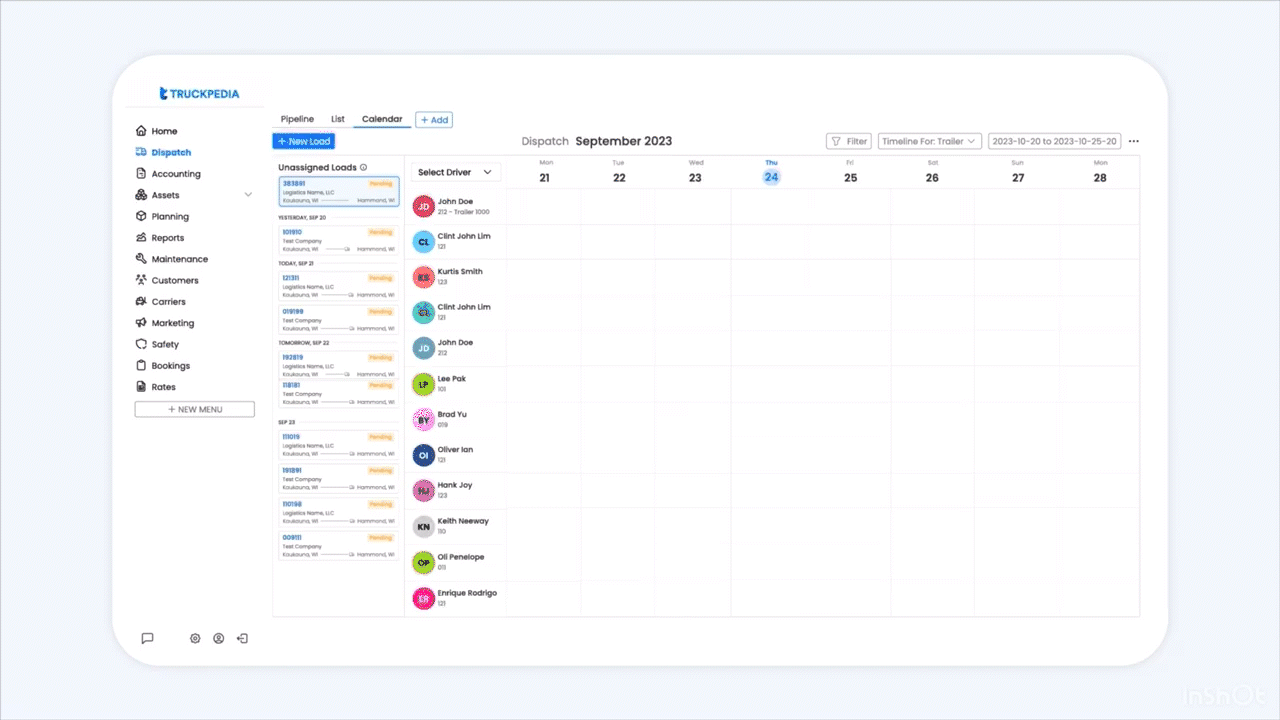
Task: Click the Filter button
Action: click(x=848, y=142)
